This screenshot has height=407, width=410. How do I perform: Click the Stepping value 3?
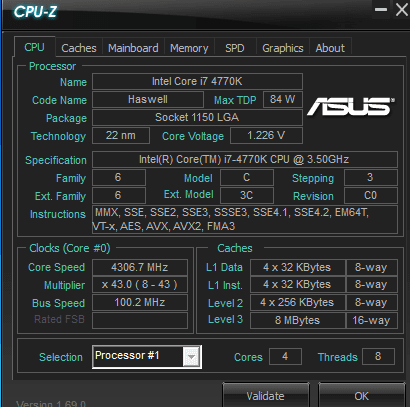point(371,177)
